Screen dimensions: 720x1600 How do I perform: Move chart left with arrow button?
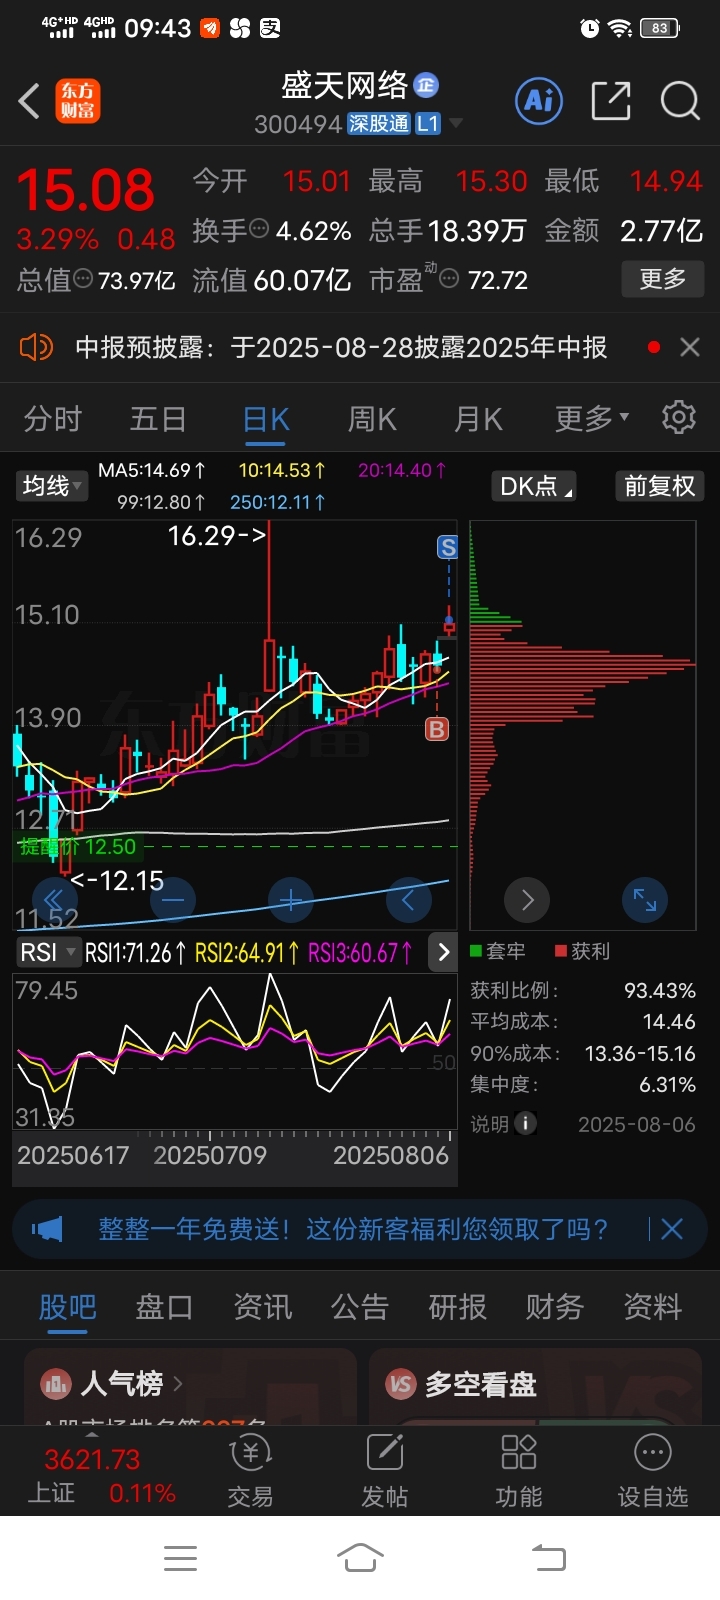click(409, 900)
